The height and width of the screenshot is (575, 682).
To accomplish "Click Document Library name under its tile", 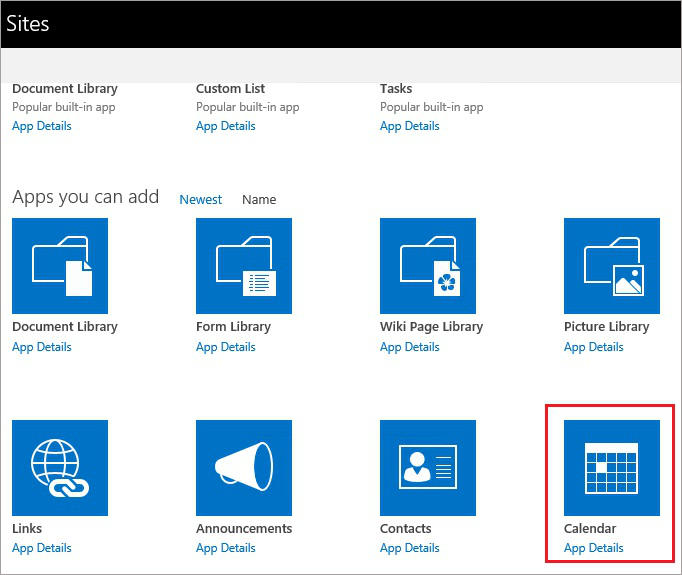I will pos(65,327).
